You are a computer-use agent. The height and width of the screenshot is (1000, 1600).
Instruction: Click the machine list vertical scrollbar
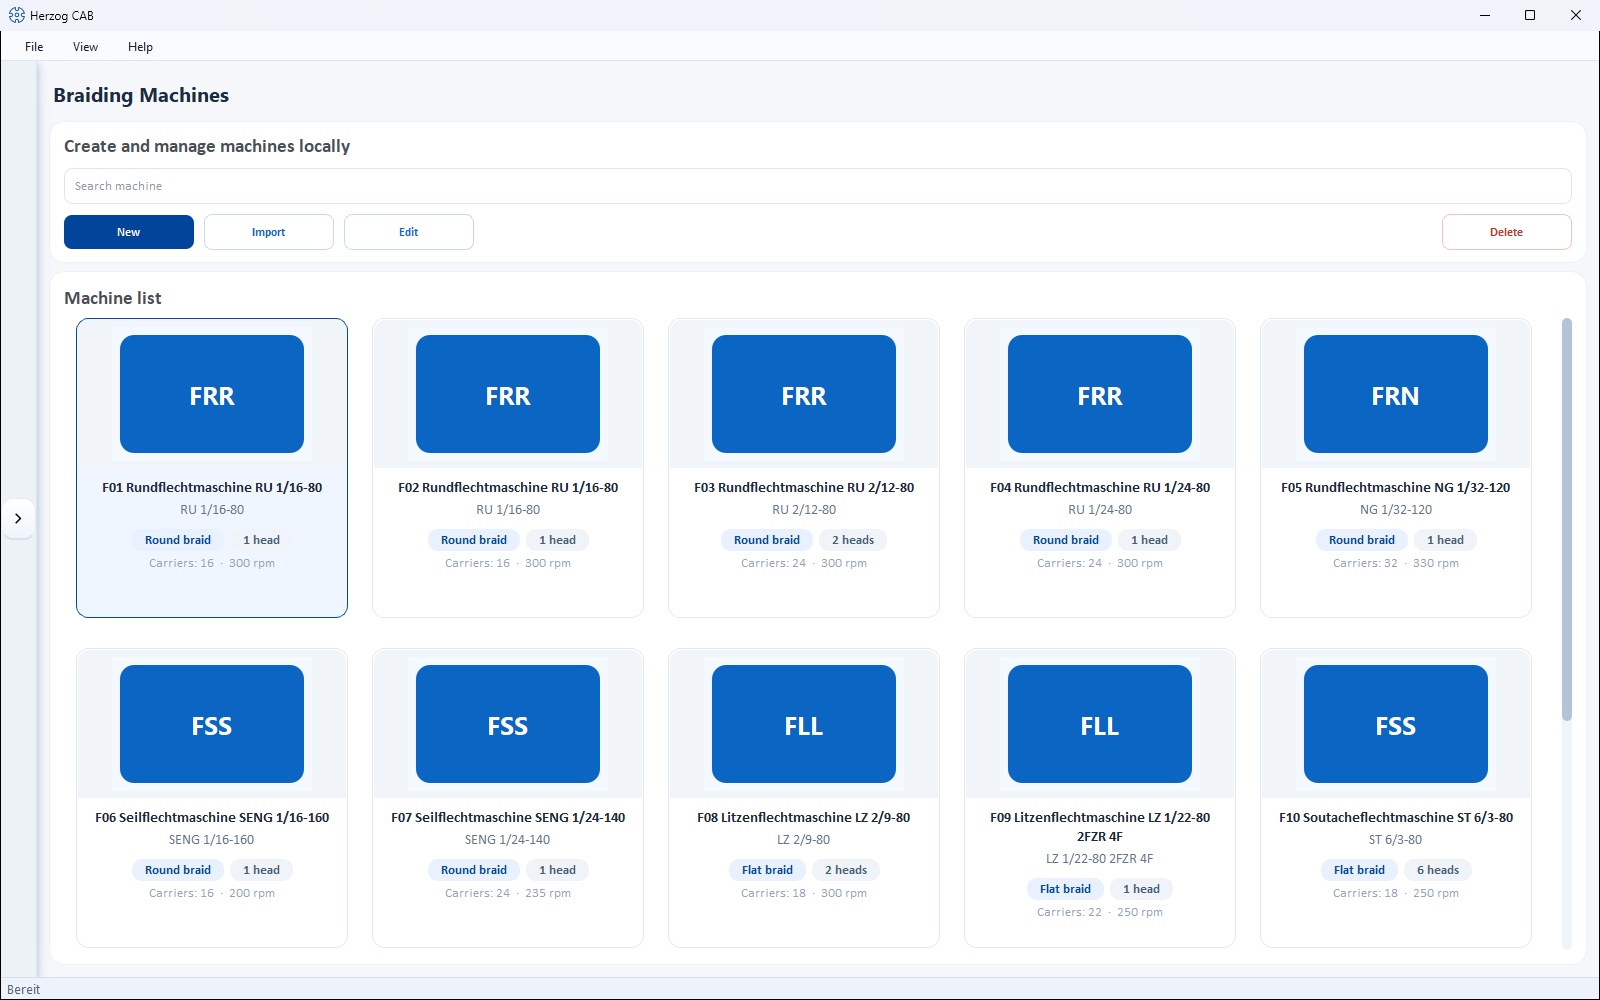tap(1567, 520)
